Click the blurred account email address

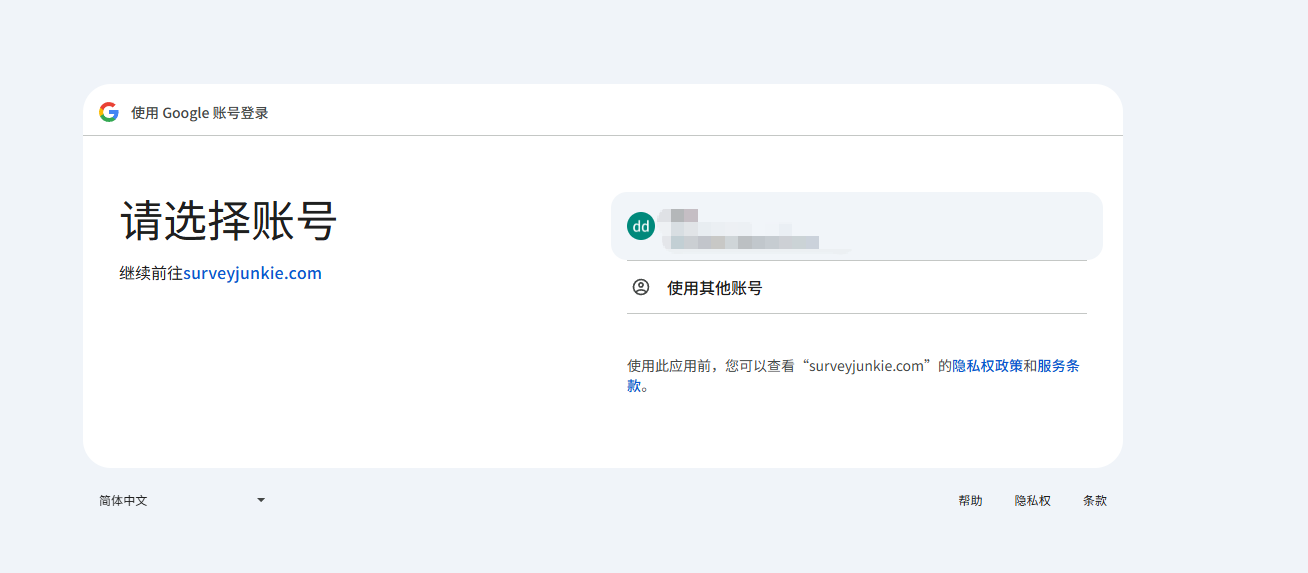click(745, 241)
